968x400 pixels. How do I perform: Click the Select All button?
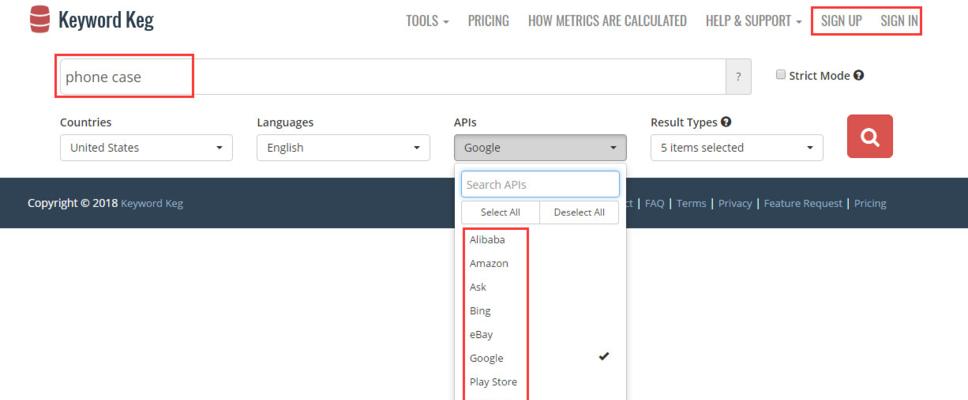pyautogui.click(x=501, y=212)
